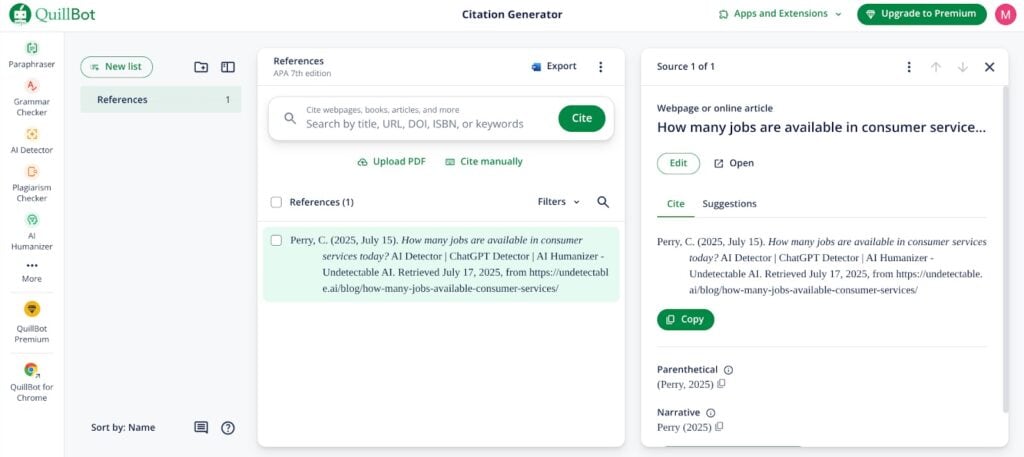Open the QuillBot home logo
This screenshot has width=1024, height=457.
pos(52,14)
